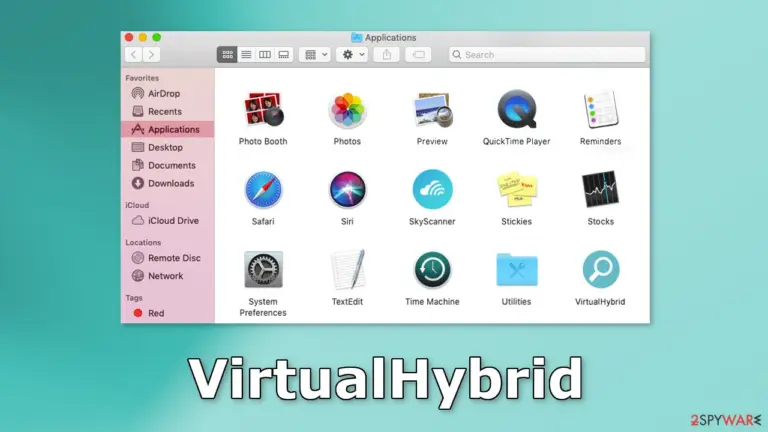The width and height of the screenshot is (768, 432).
Task: Click the Search field
Action: pyautogui.click(x=547, y=54)
